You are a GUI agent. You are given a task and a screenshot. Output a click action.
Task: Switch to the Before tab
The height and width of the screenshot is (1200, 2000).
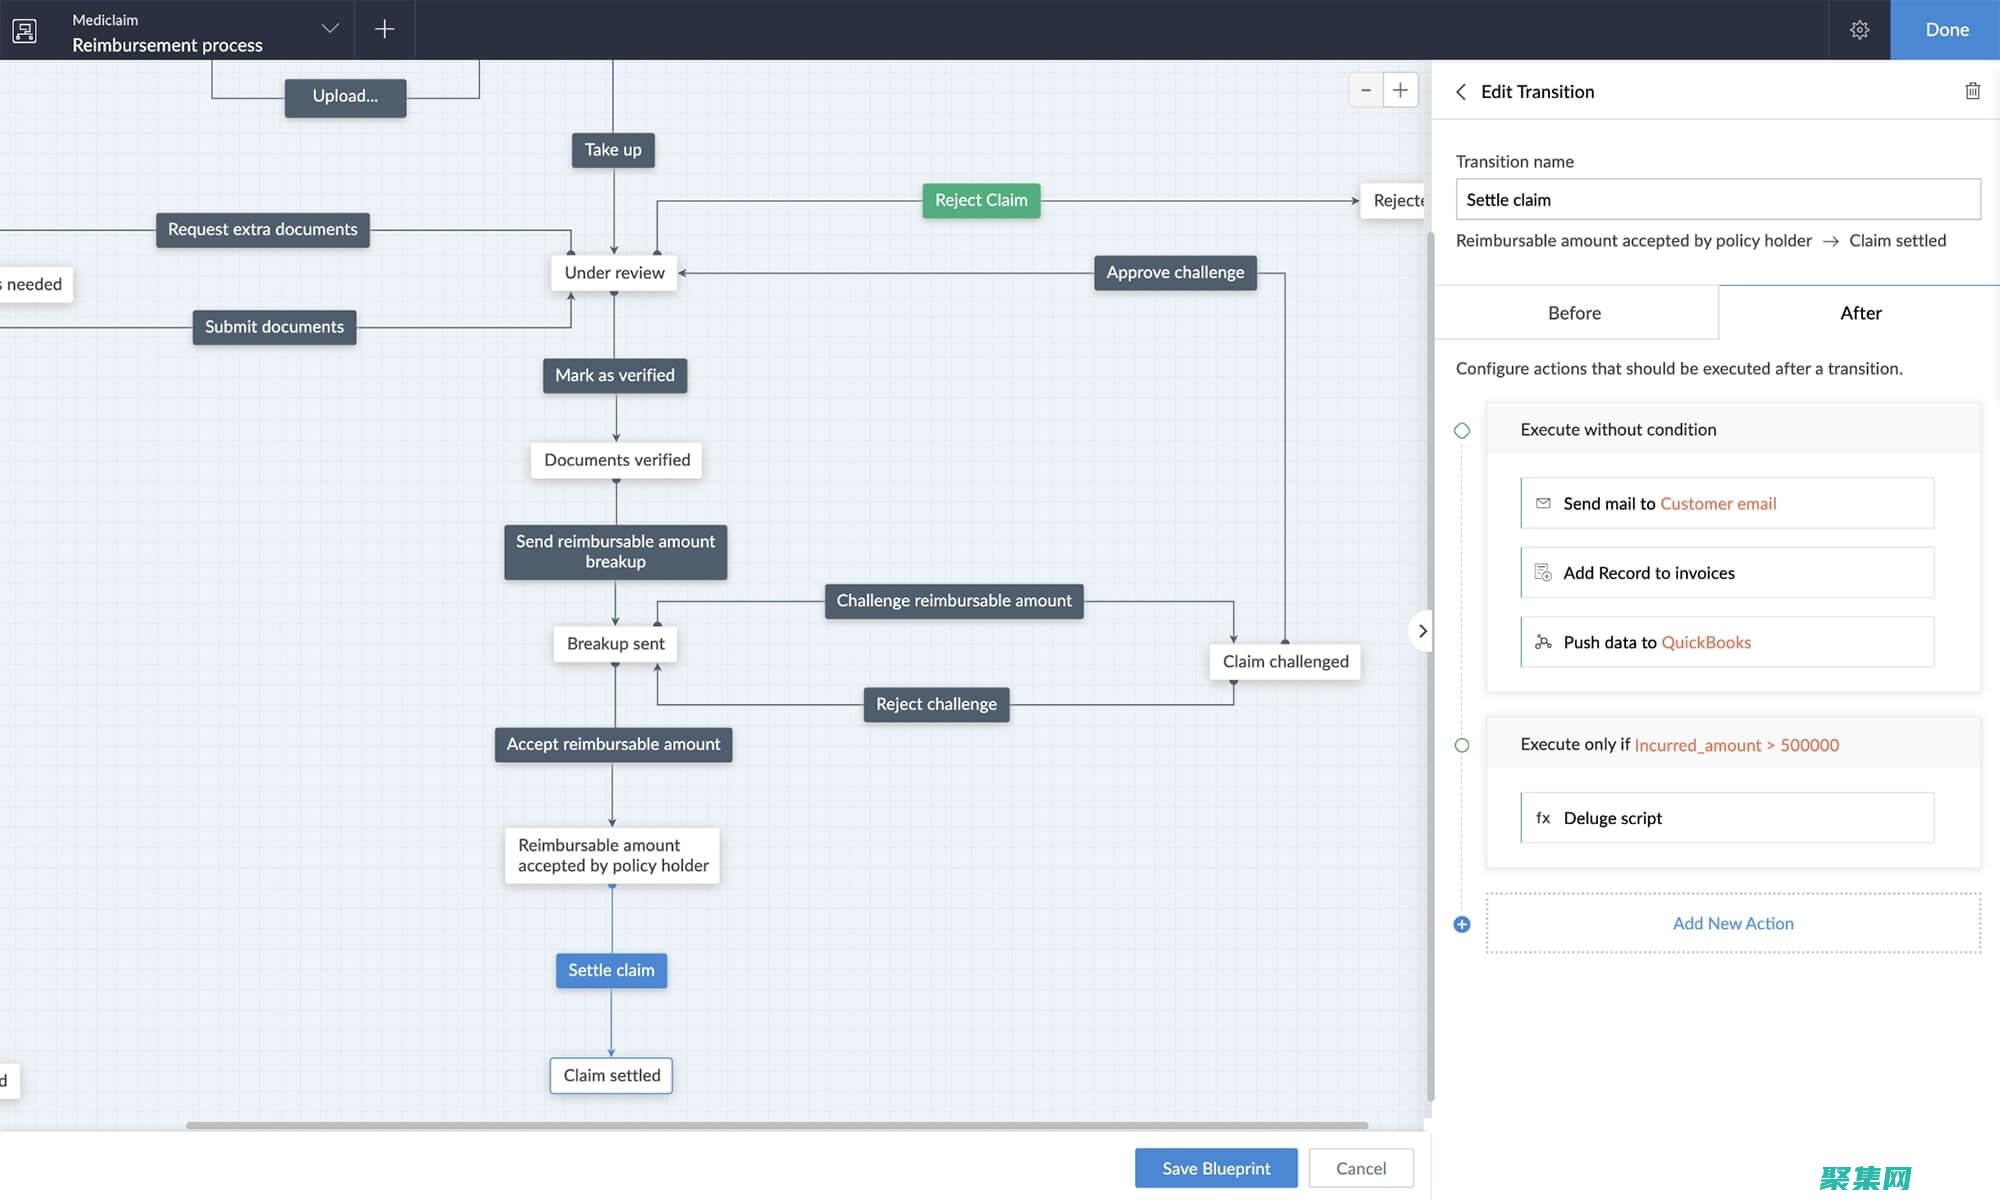(x=1574, y=313)
